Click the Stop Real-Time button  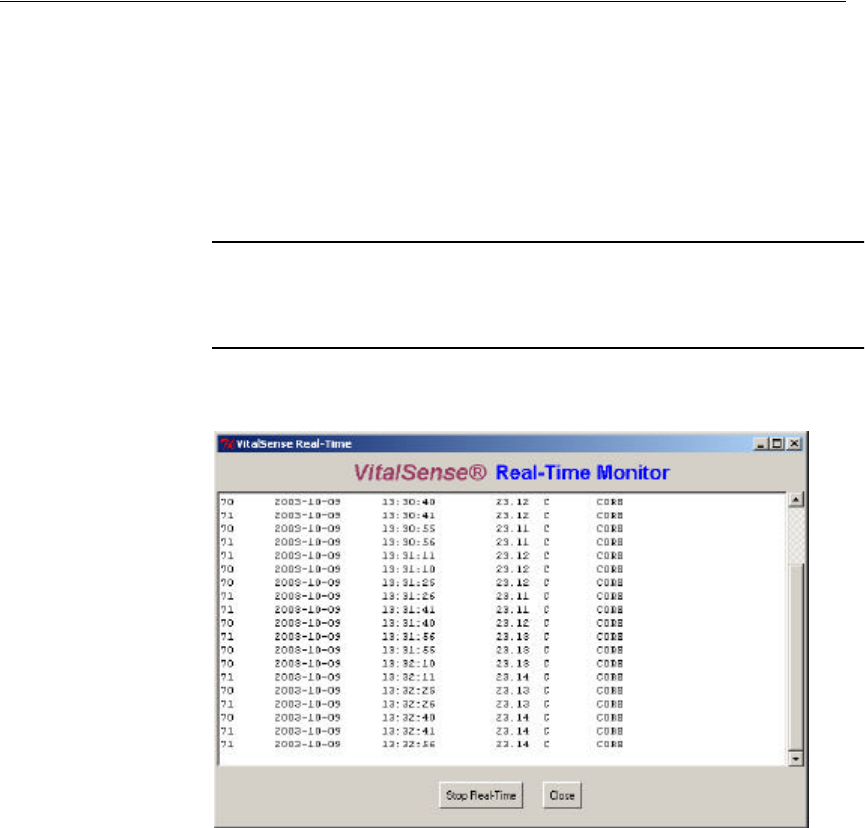(x=480, y=795)
